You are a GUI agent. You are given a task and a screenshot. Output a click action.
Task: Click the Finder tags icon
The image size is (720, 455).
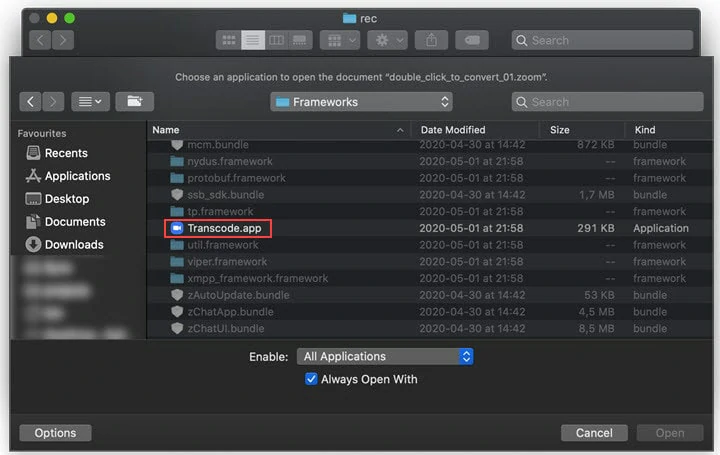(x=472, y=40)
